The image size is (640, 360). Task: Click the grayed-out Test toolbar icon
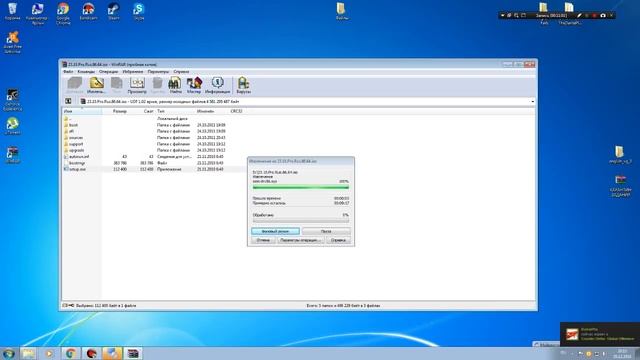[x=117, y=85]
